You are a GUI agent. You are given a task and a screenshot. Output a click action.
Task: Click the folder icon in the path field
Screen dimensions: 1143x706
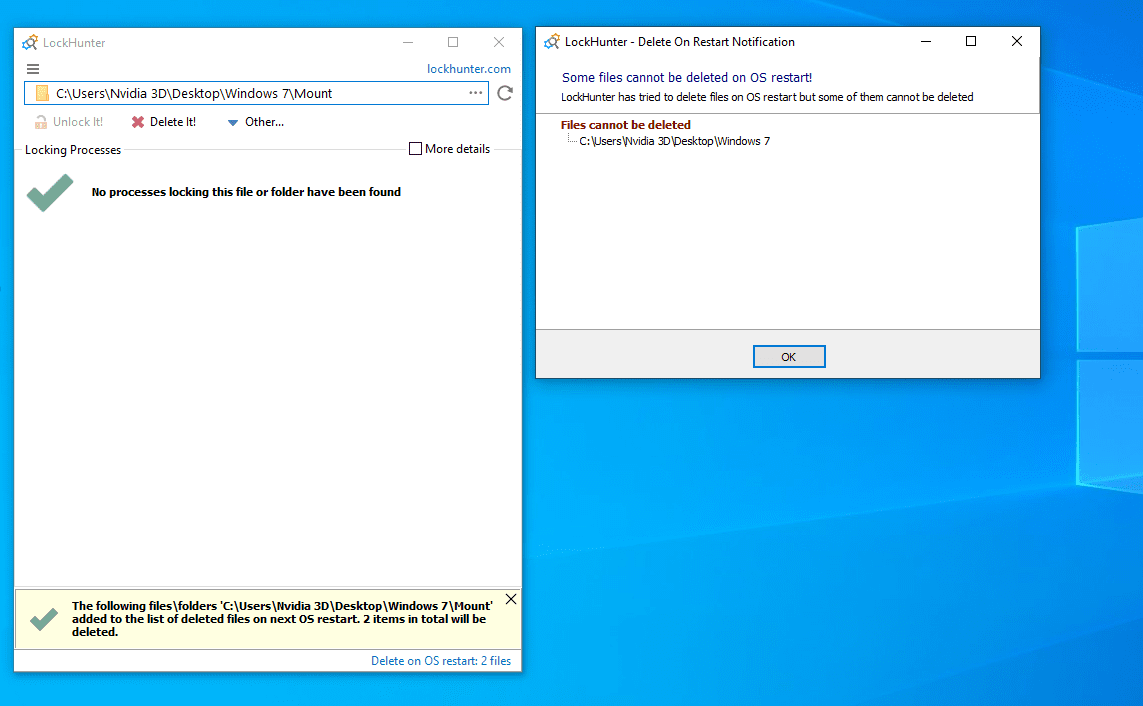42,93
